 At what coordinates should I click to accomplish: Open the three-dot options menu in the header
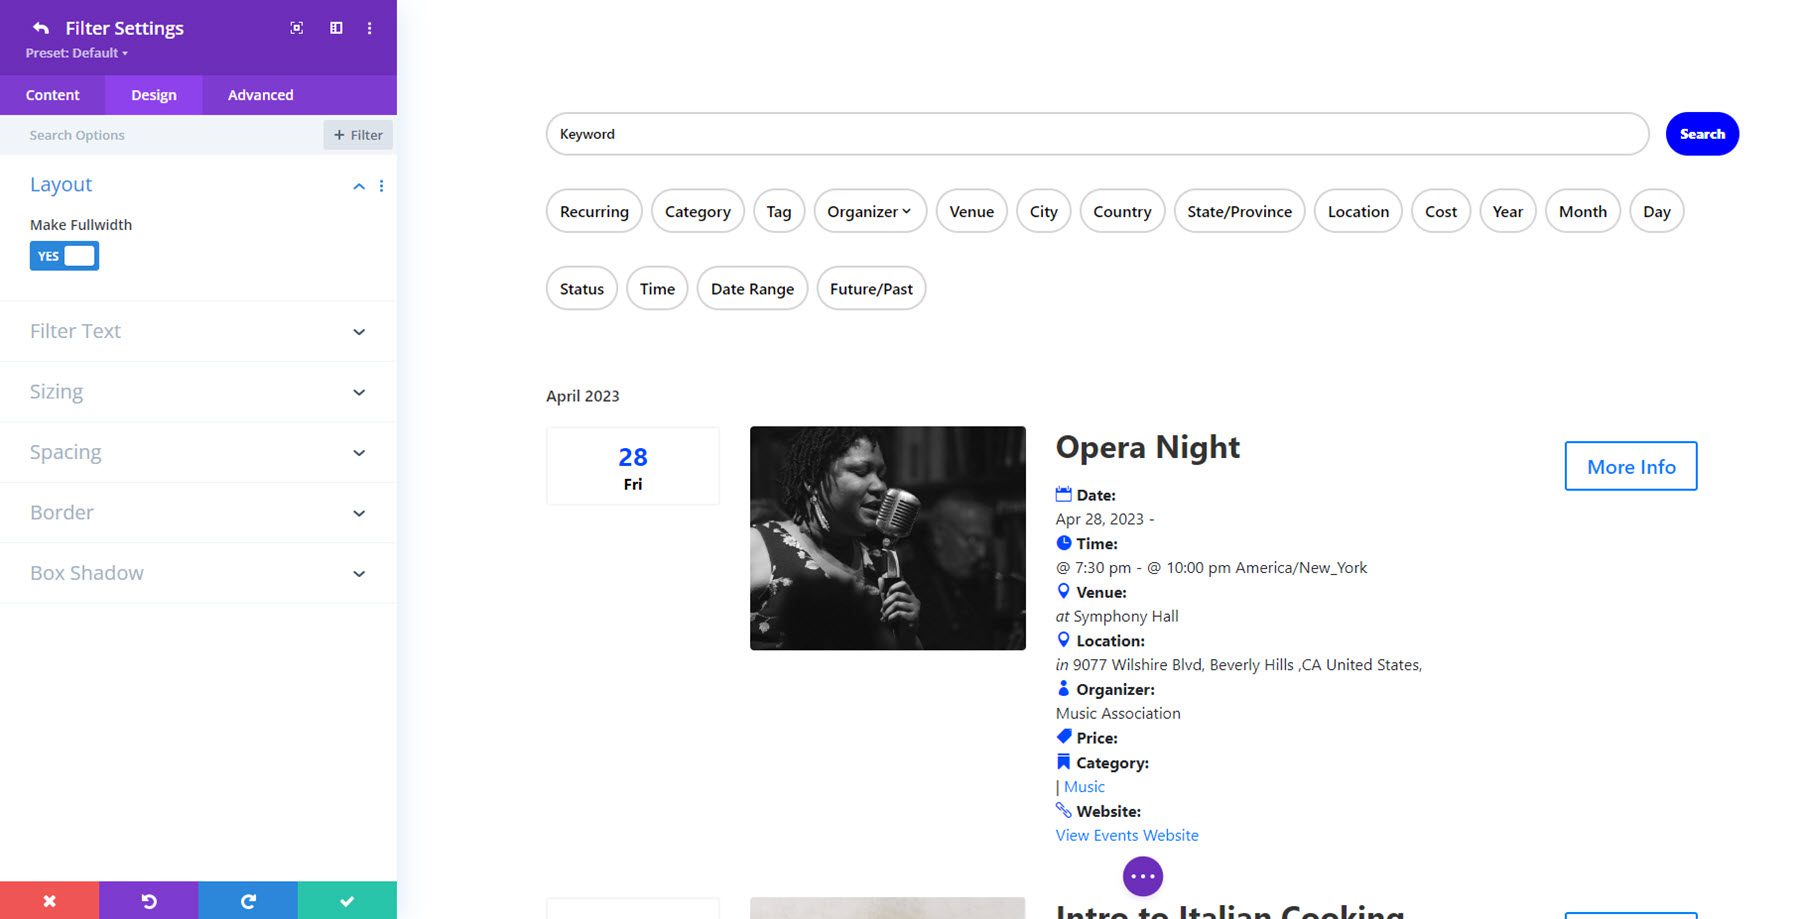click(370, 28)
